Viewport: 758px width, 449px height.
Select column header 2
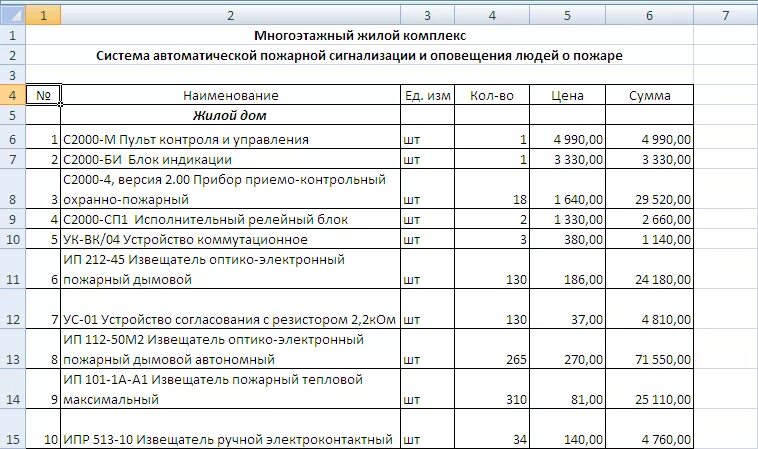click(231, 15)
